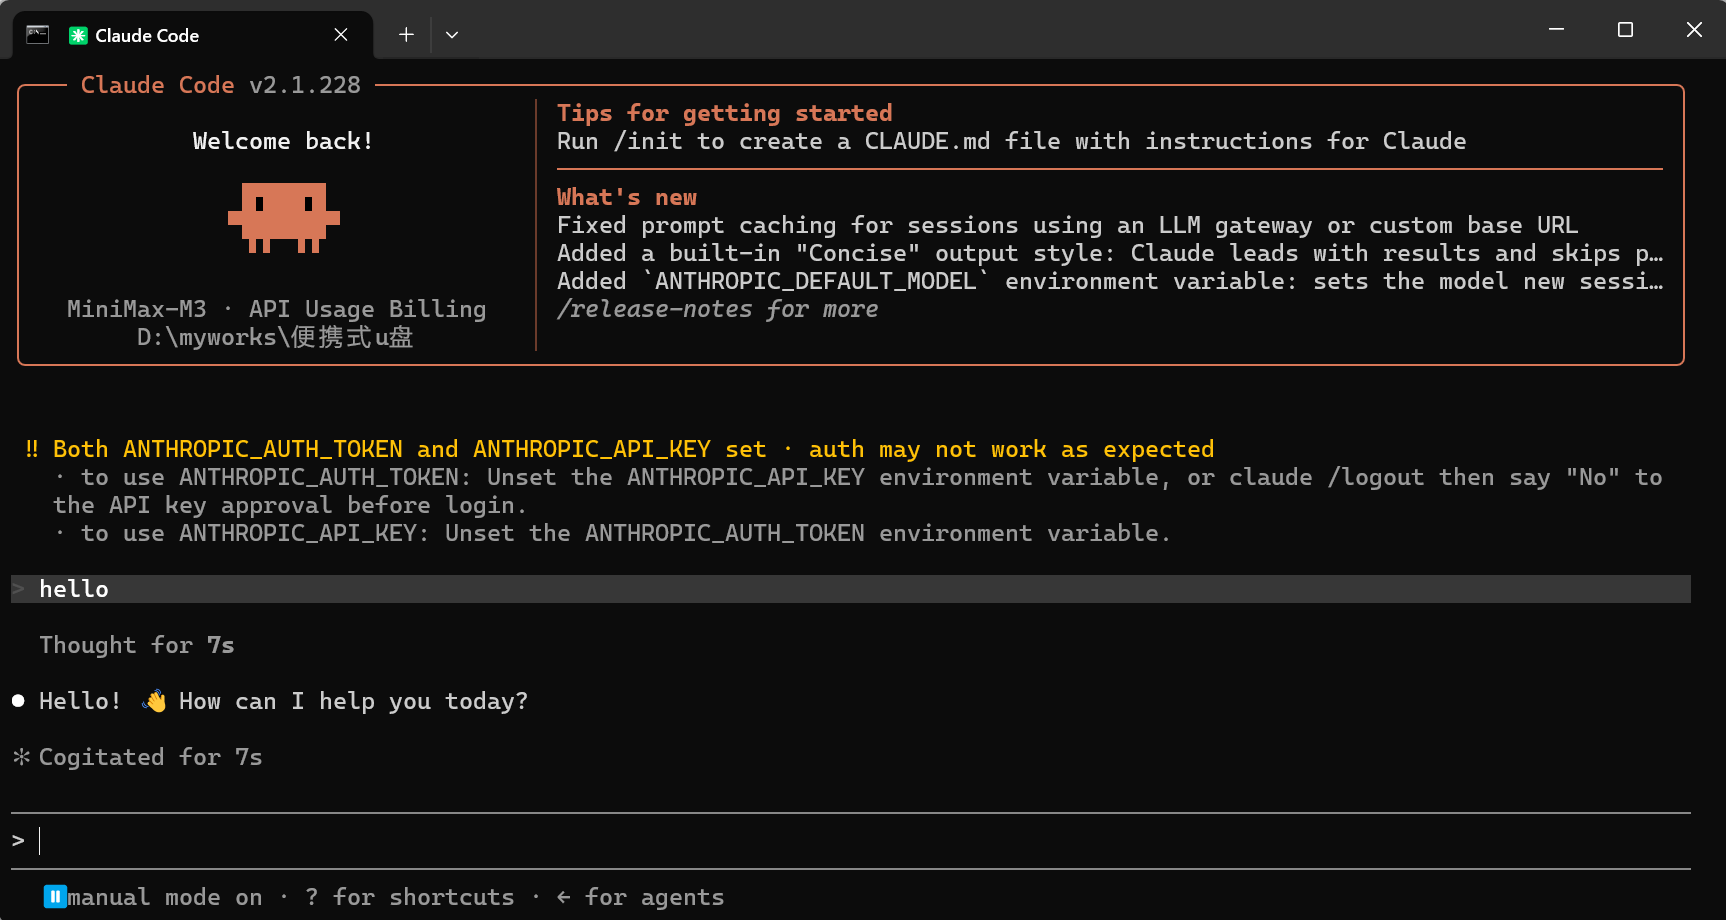Click the 'Claude Code v2.1.228' title text

click(221, 85)
